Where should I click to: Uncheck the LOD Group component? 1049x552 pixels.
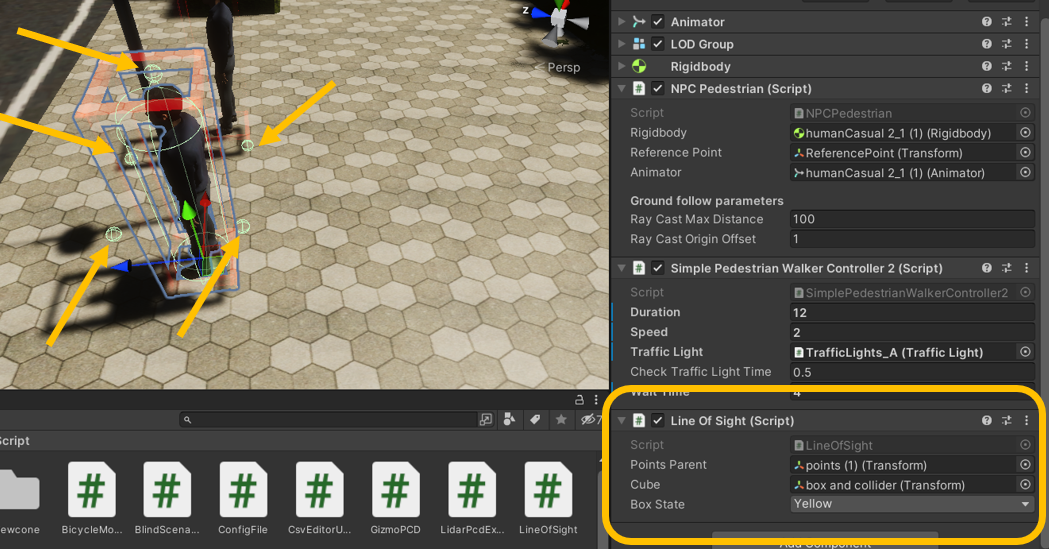(x=658, y=44)
